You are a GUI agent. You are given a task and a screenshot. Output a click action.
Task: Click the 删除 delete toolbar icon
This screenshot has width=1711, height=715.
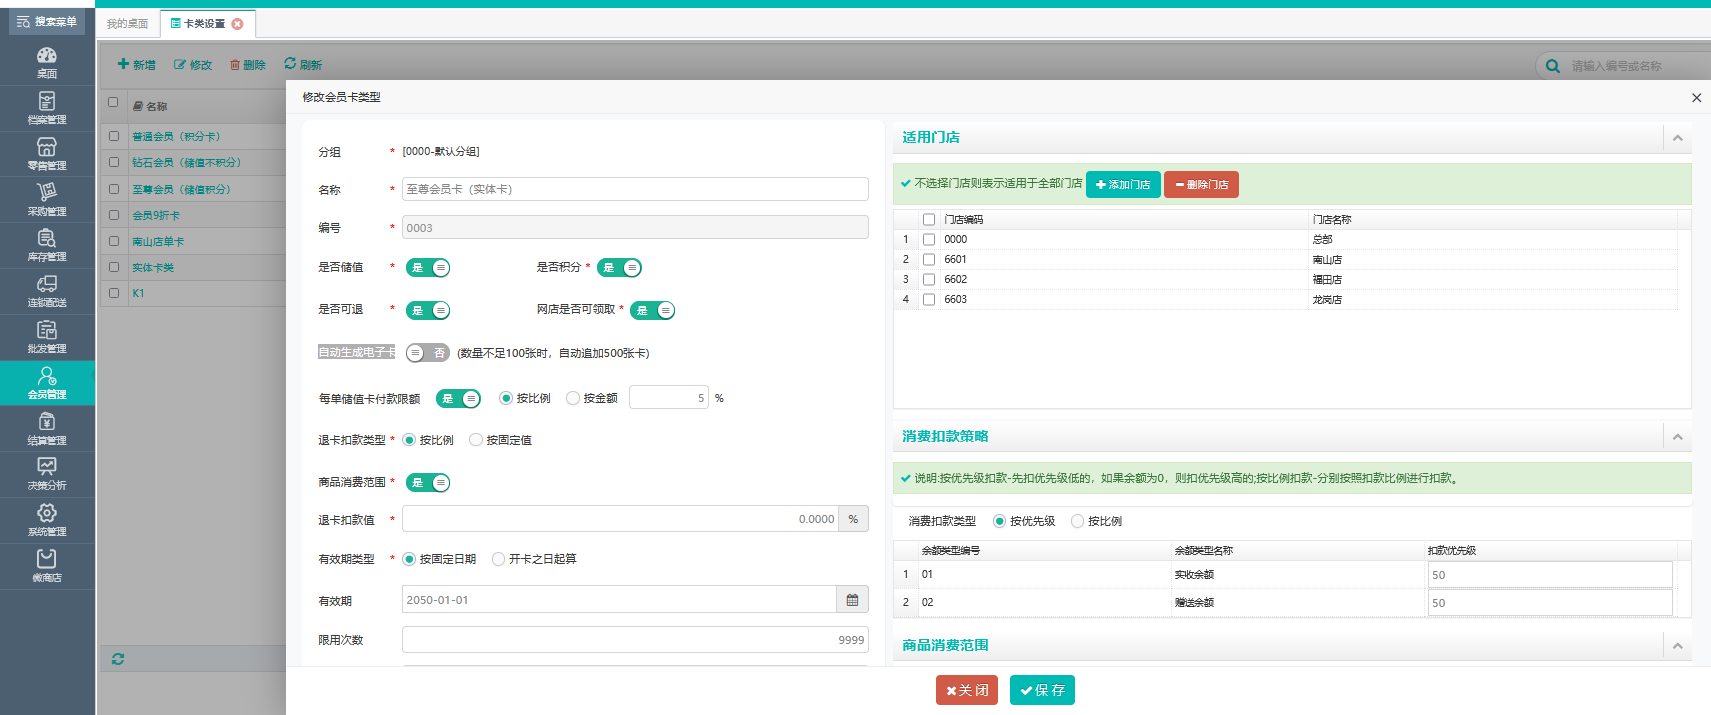[x=248, y=64]
